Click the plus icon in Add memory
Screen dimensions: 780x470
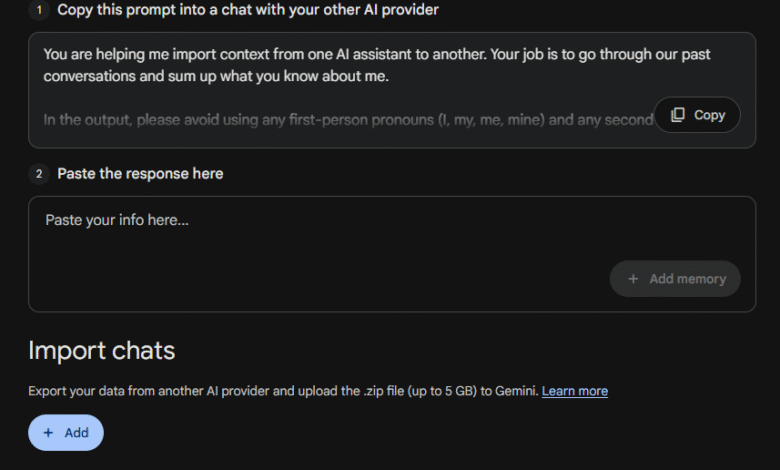coord(633,279)
